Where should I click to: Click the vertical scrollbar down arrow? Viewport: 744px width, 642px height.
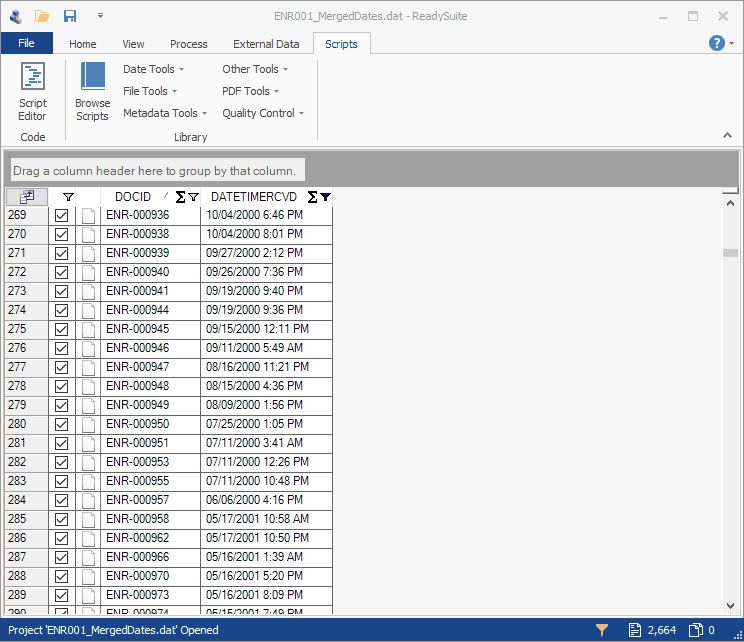click(731, 606)
